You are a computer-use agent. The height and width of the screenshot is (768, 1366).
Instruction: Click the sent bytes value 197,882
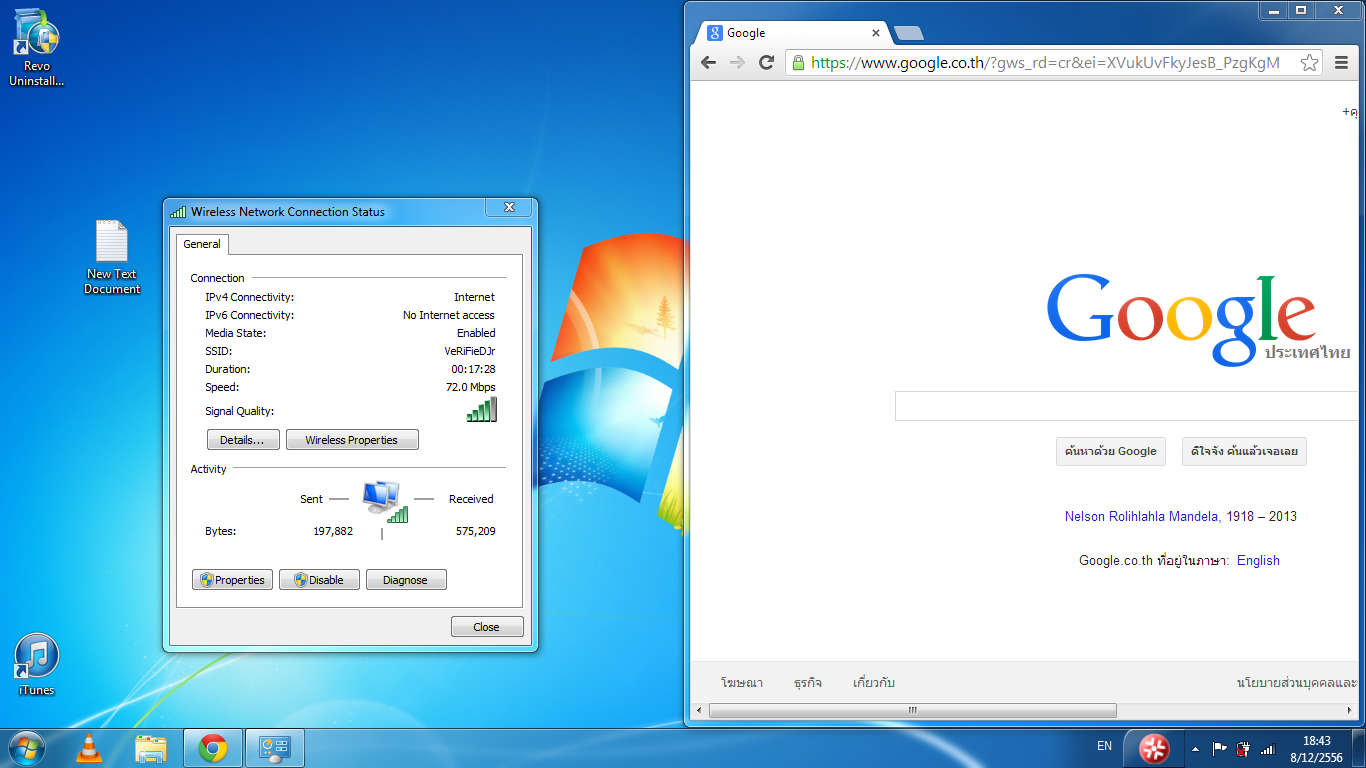(333, 531)
